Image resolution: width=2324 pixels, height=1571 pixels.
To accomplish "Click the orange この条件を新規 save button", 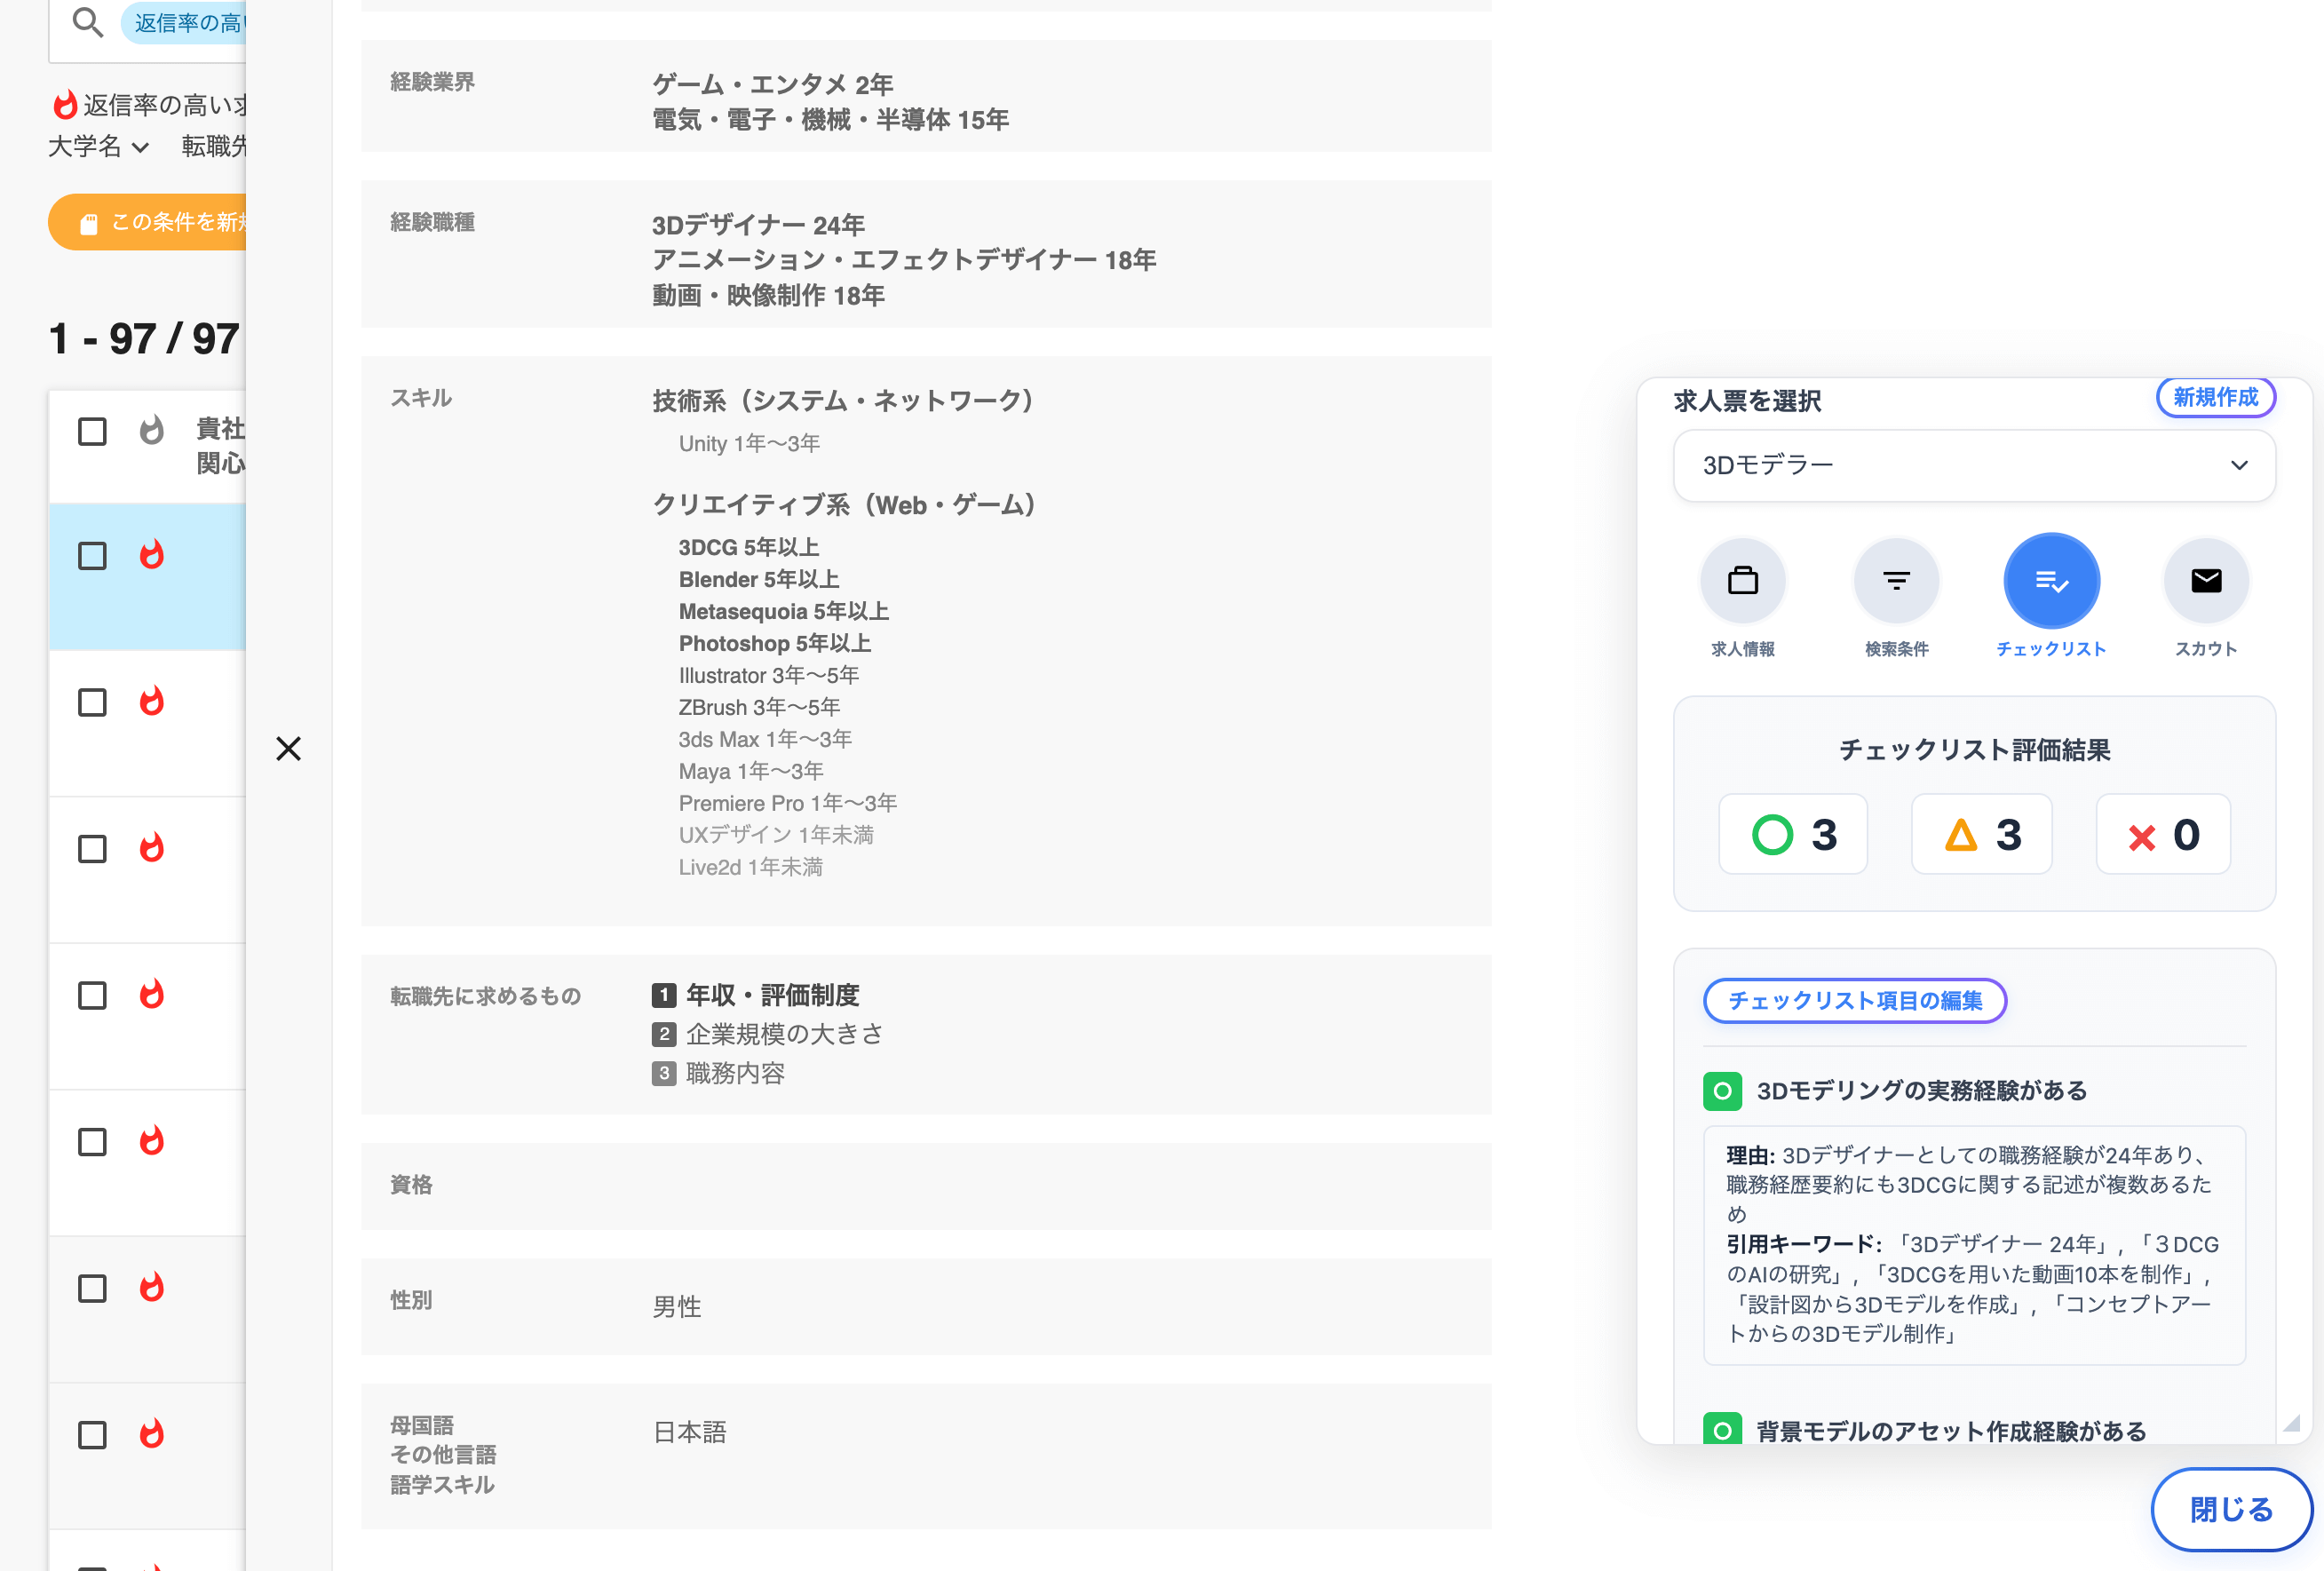I will [x=147, y=222].
